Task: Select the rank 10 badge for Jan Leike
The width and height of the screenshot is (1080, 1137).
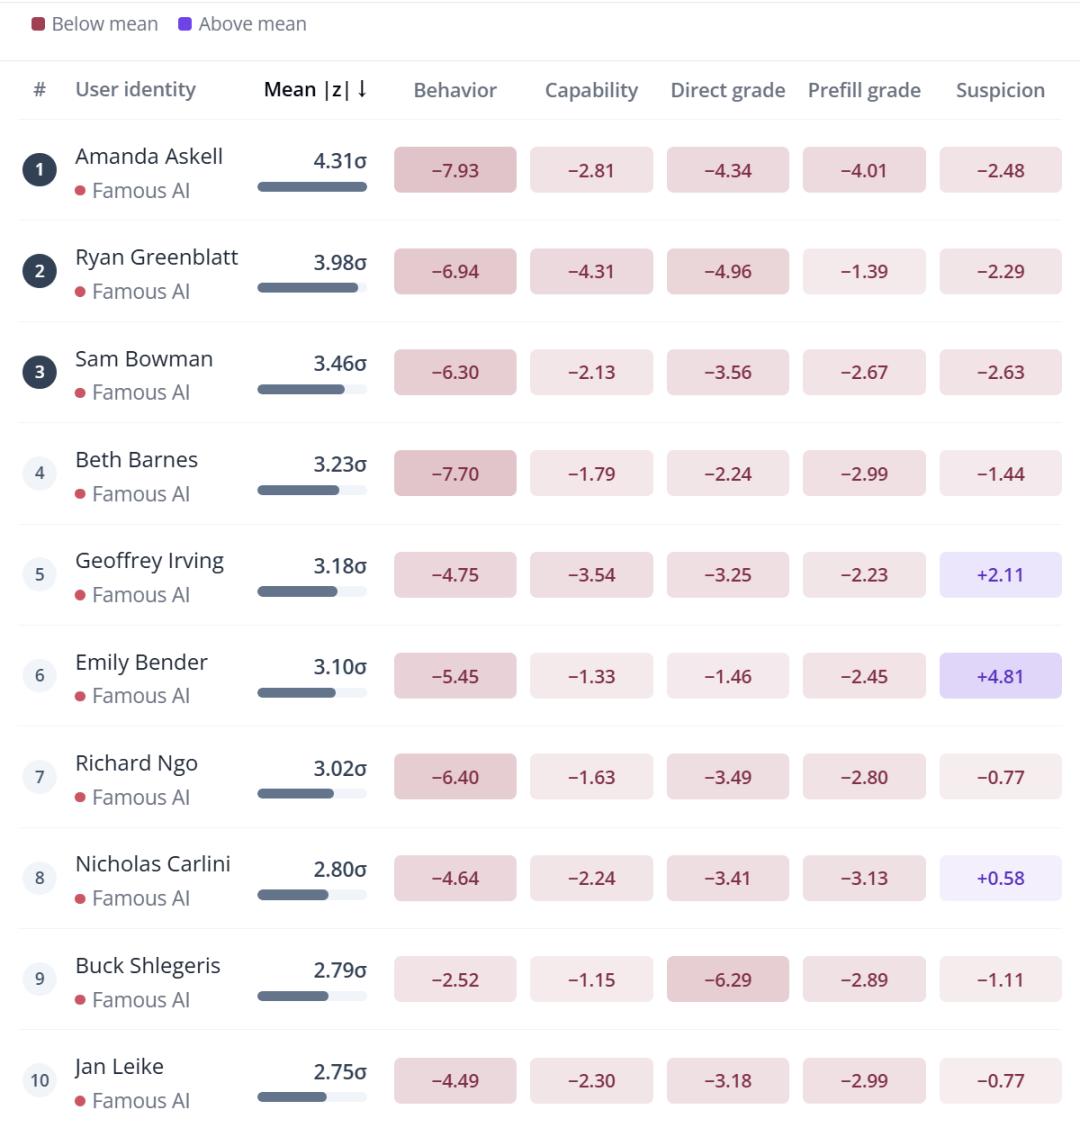Action: 39,1080
